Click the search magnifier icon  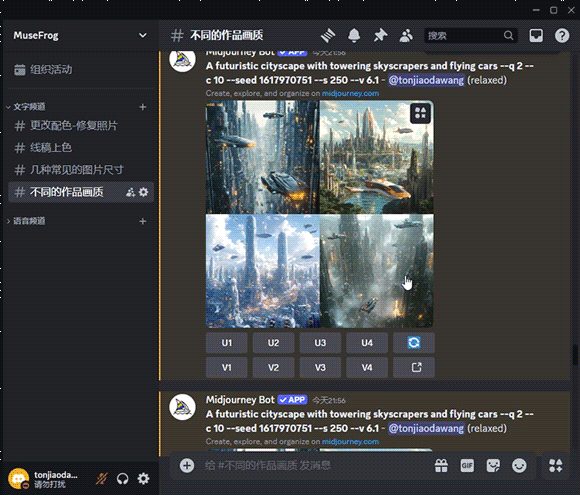click(x=508, y=36)
